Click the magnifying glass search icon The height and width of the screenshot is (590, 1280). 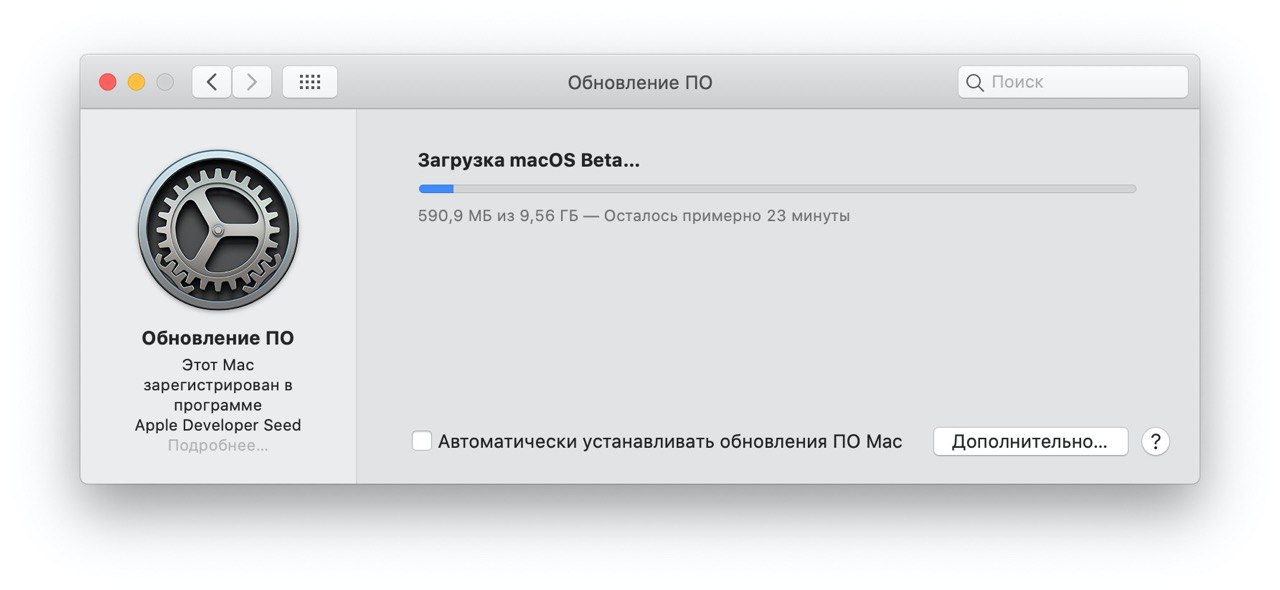click(975, 82)
